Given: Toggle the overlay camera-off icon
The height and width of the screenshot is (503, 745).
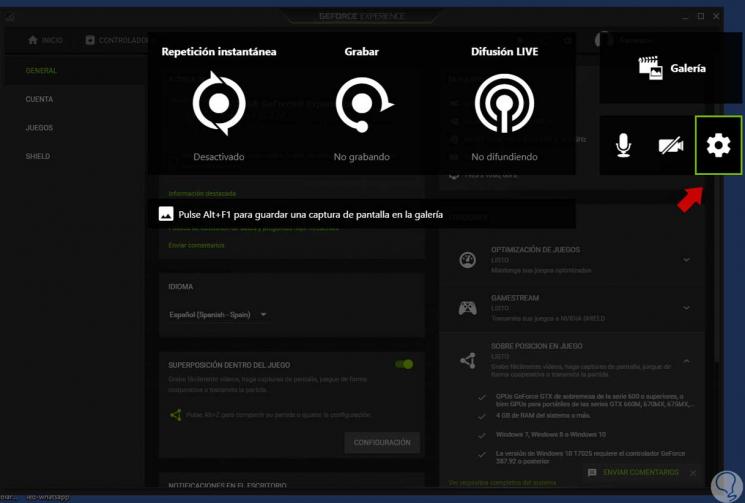Looking at the screenshot, I should tap(670, 145).
